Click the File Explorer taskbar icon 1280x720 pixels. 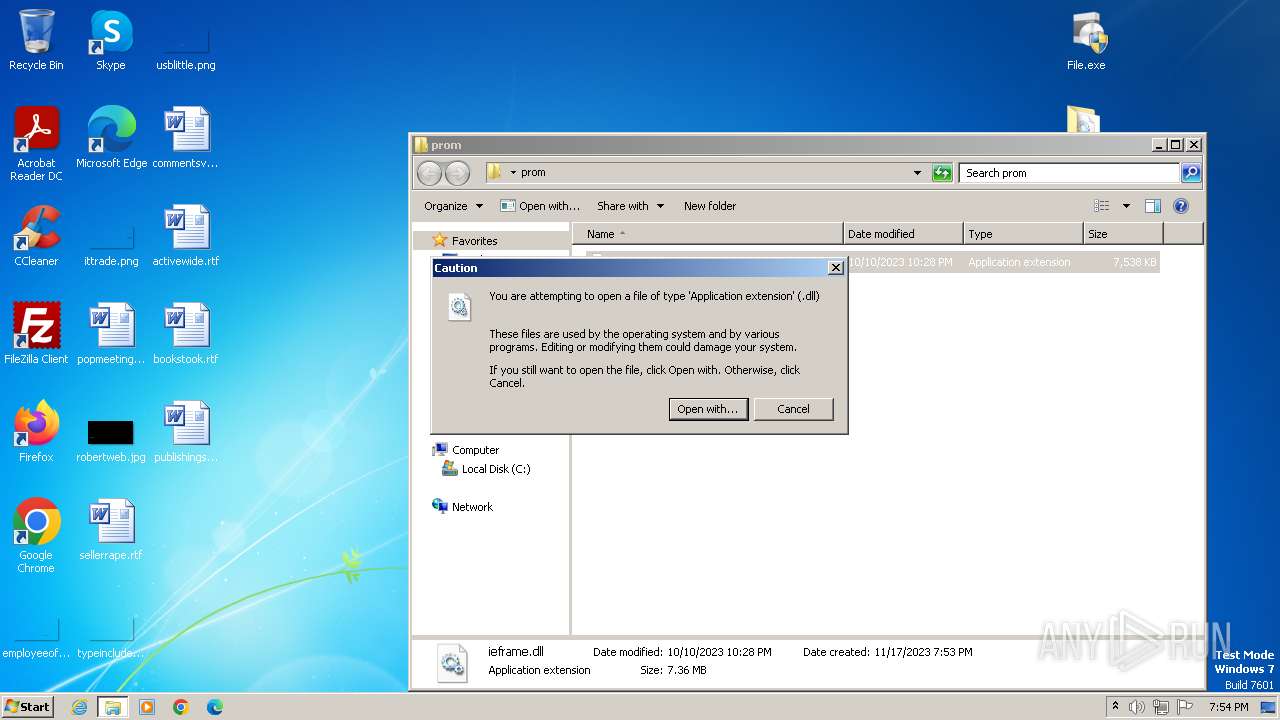click(112, 707)
